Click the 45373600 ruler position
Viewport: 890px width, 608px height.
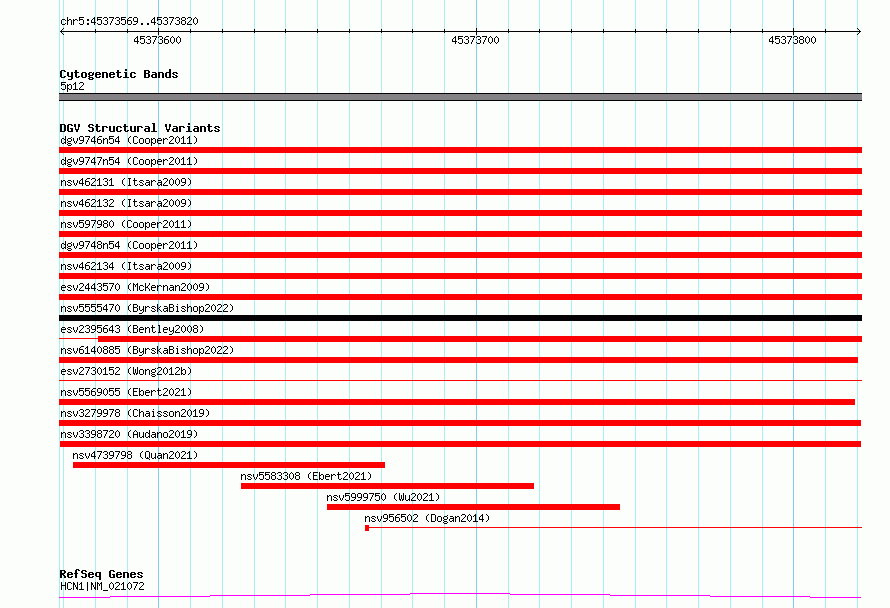click(157, 40)
